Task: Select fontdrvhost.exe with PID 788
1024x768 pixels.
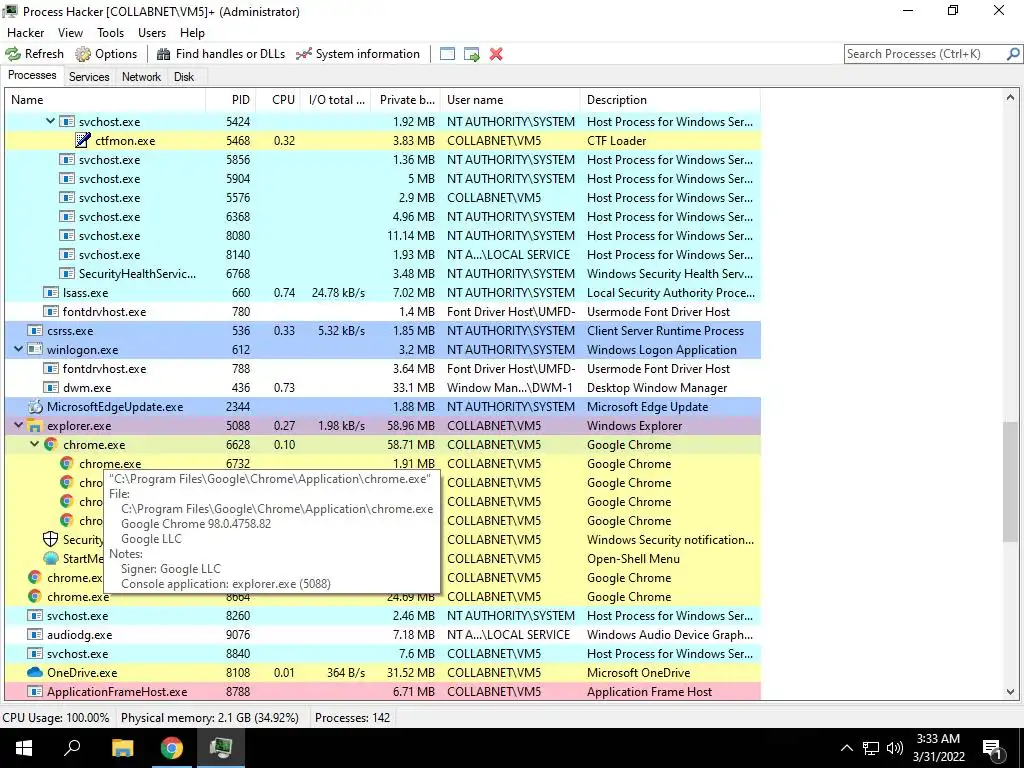Action: [x=383, y=368]
